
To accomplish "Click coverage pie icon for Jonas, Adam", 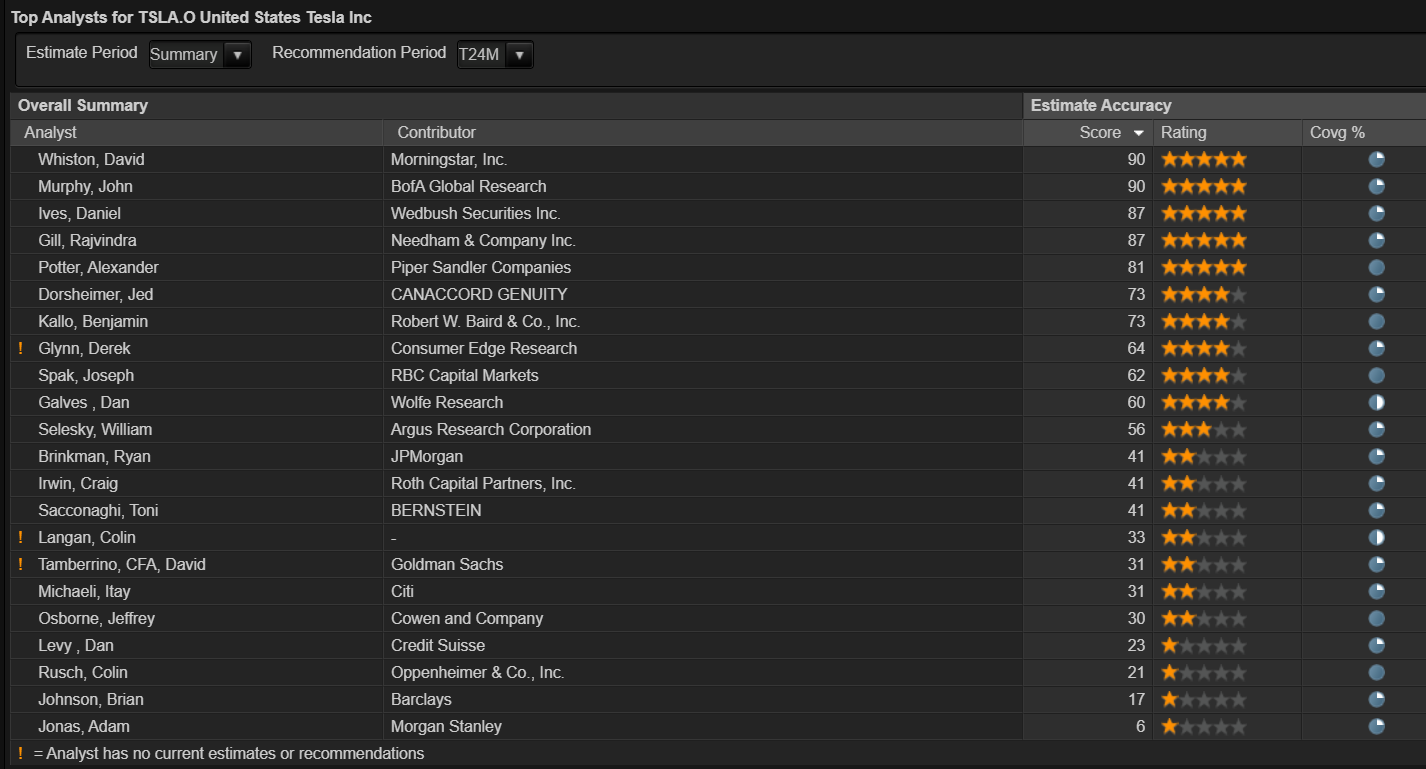I will (1377, 726).
